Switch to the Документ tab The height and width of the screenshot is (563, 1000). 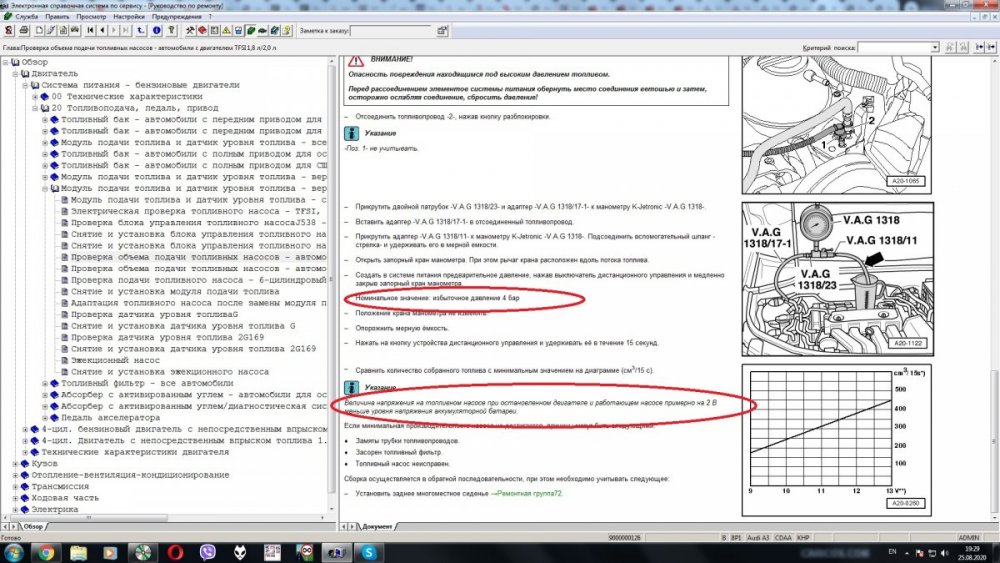pos(376,526)
